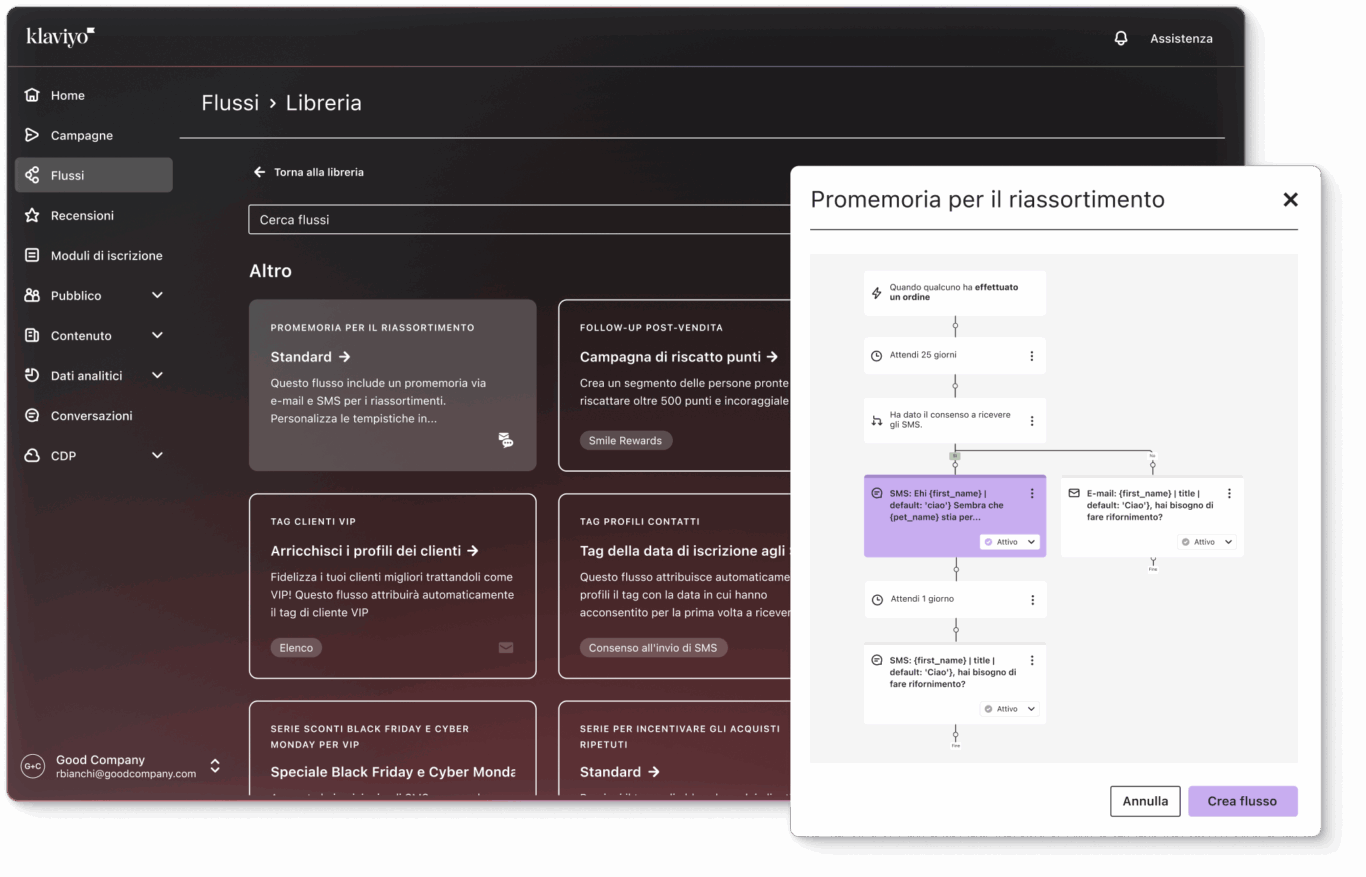
Task: Click the Klaviyo logo
Action: 59,36
